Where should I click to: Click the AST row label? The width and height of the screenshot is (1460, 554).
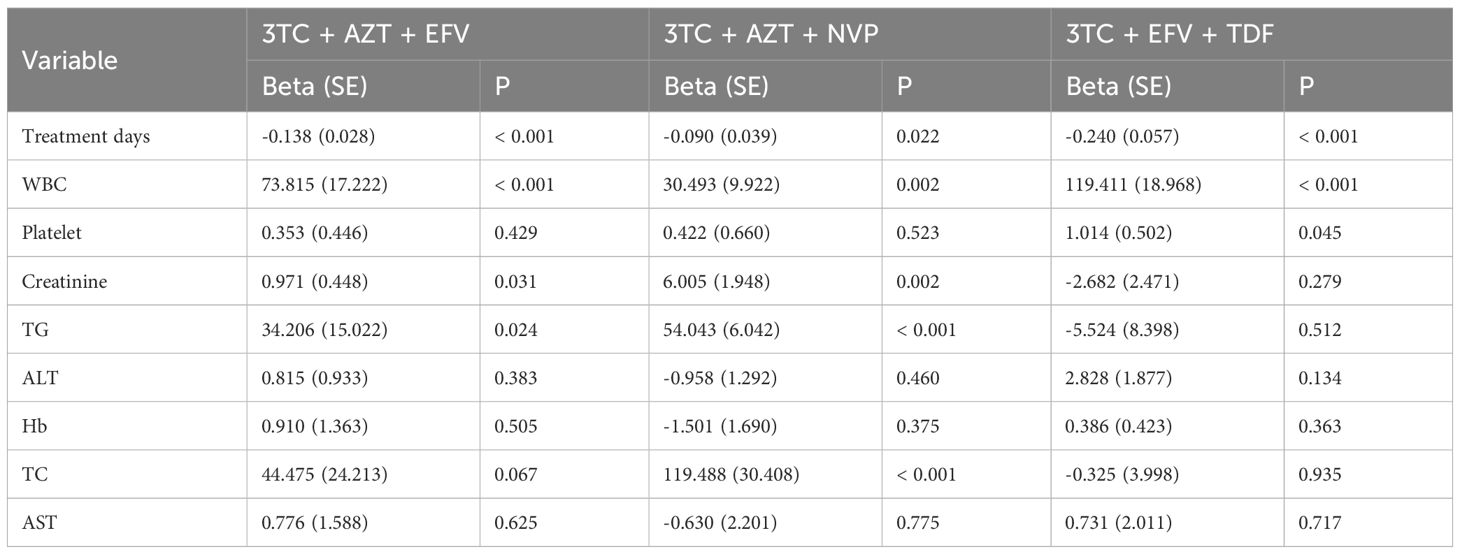click(x=37, y=524)
